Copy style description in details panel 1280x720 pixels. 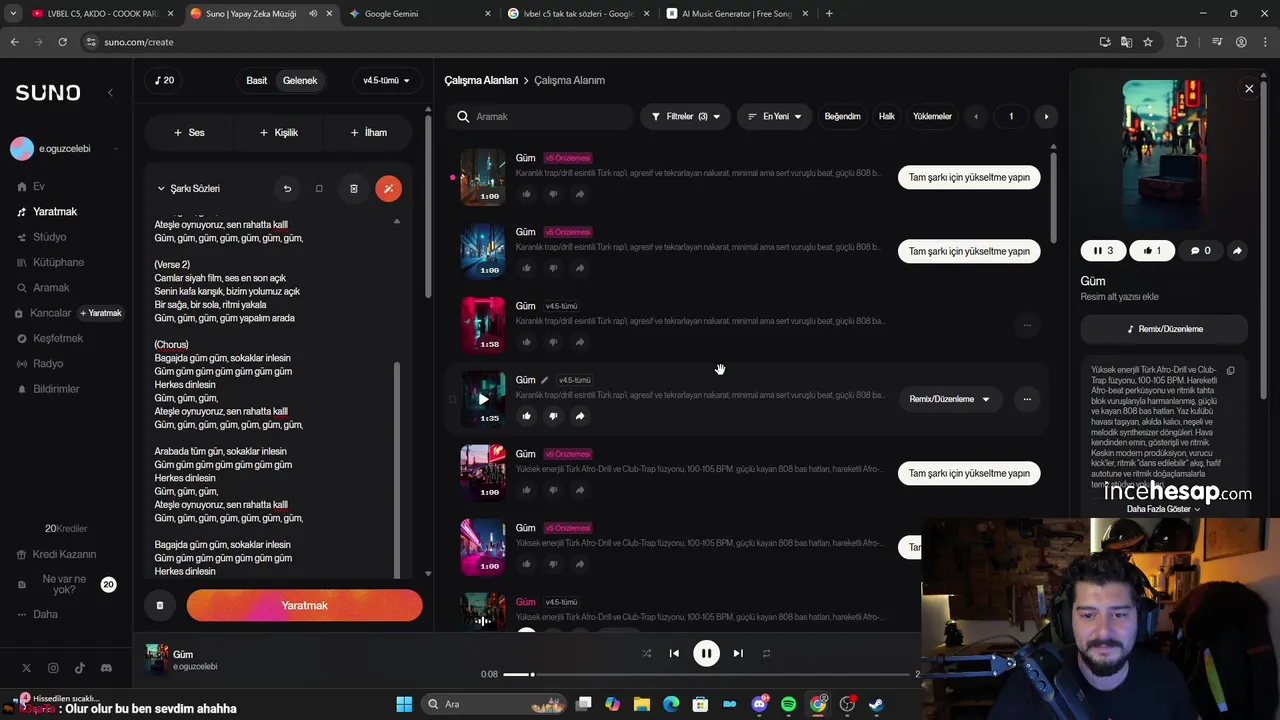(x=1231, y=370)
